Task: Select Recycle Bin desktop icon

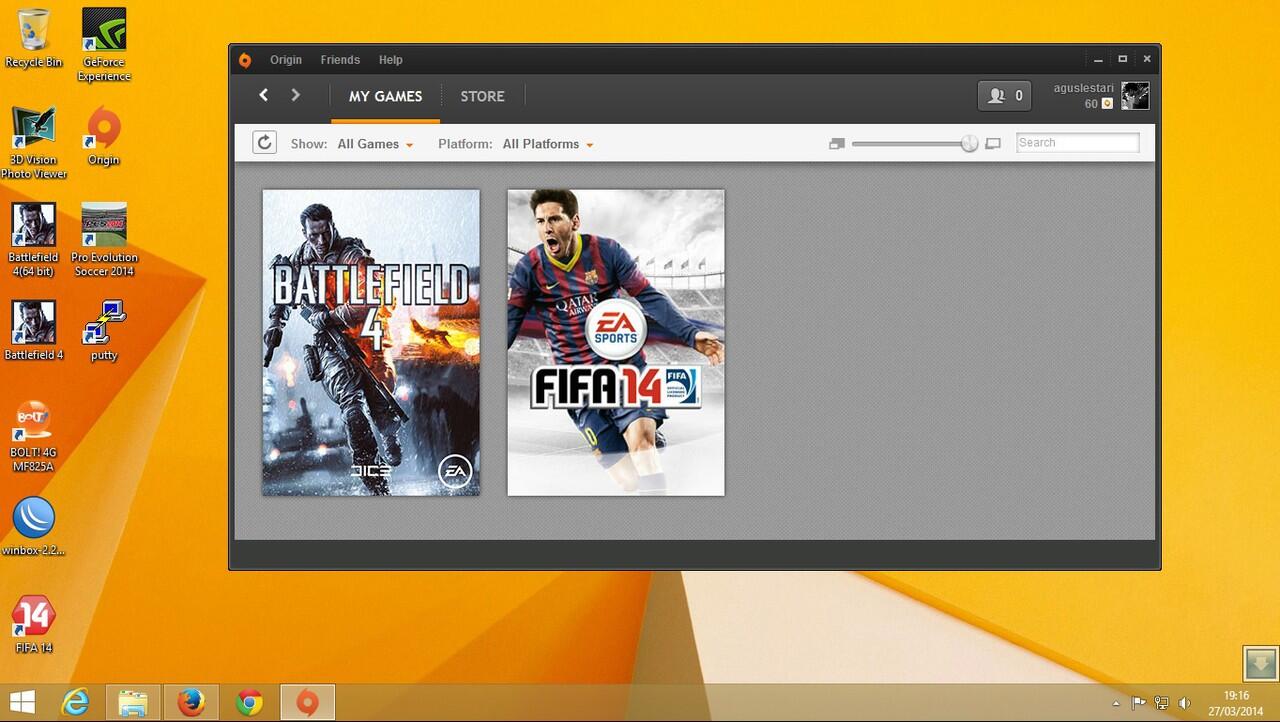Action: 34,39
